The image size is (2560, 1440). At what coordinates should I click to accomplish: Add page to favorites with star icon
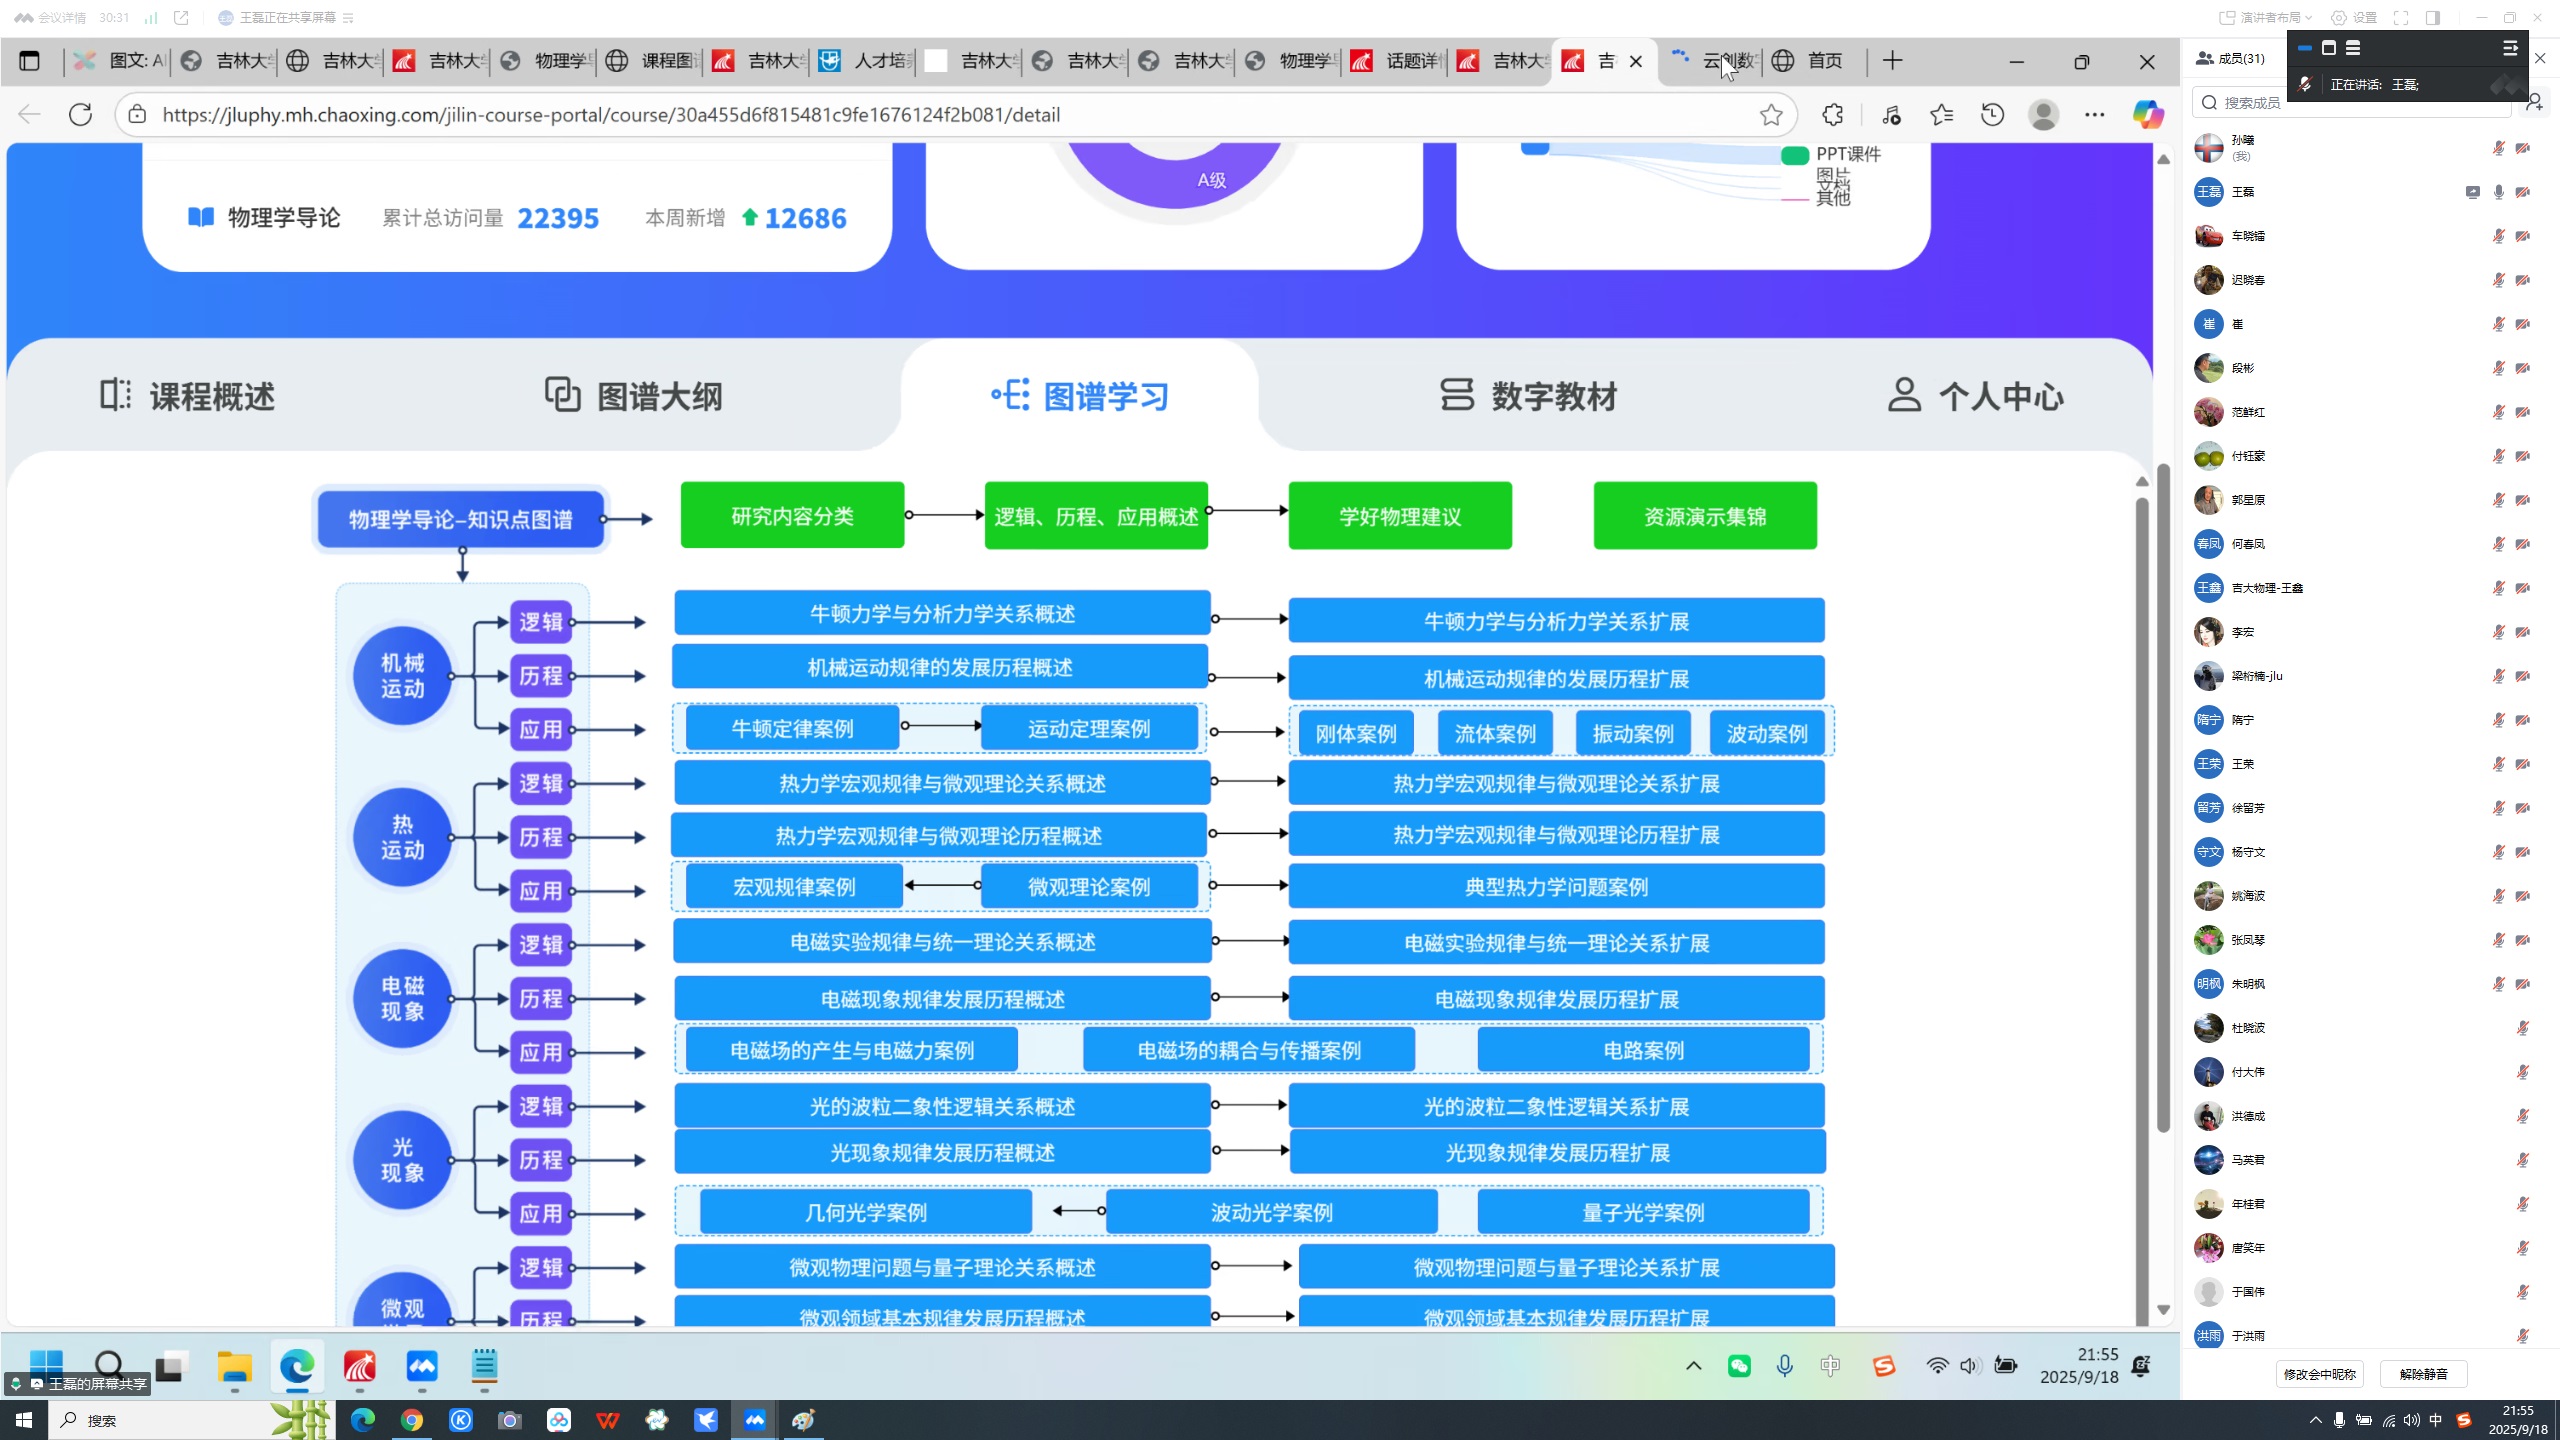[1771, 115]
